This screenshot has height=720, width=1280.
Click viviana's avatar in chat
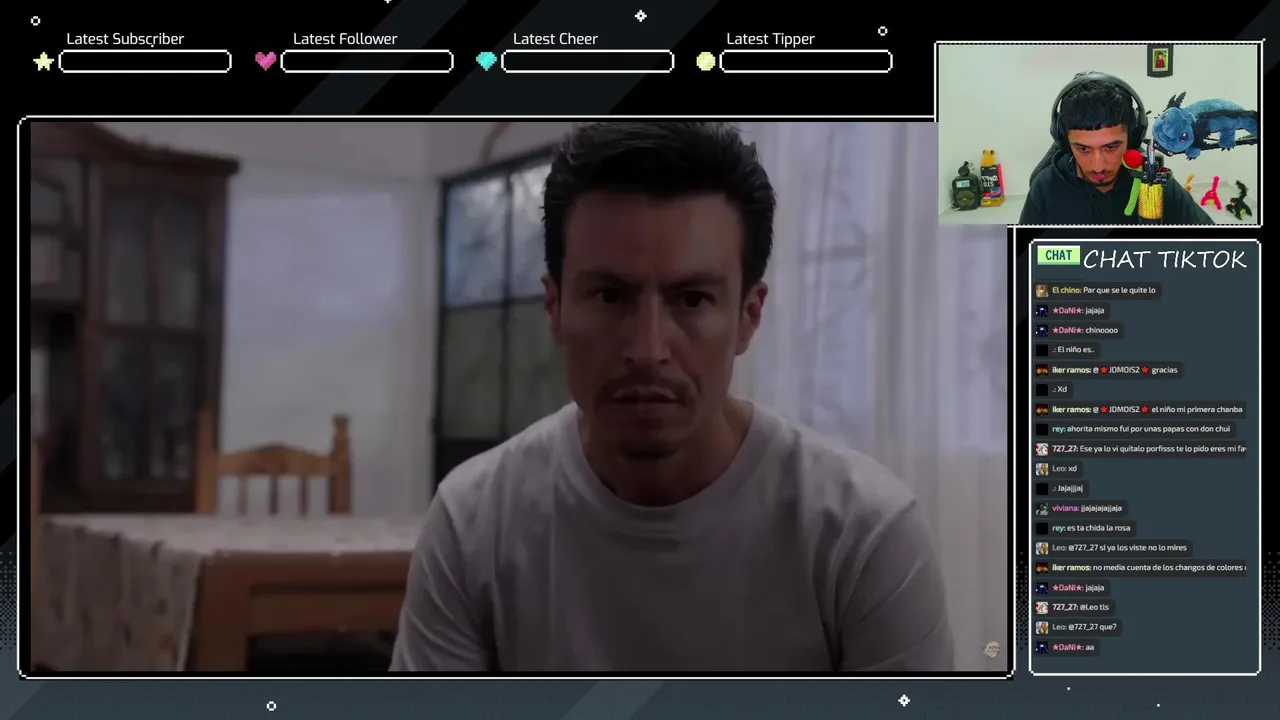pos(1042,508)
